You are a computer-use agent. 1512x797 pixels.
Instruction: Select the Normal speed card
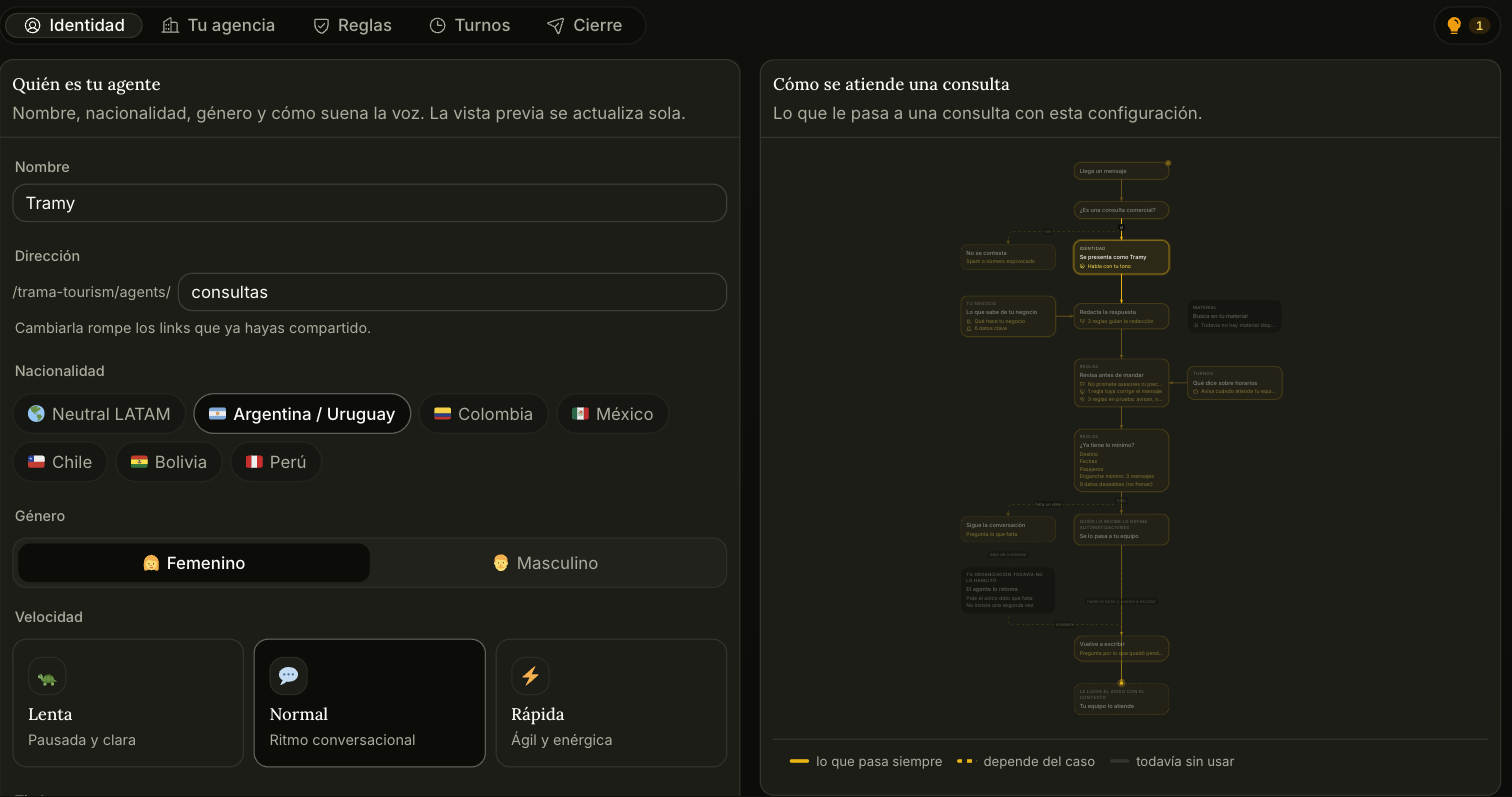coord(369,703)
